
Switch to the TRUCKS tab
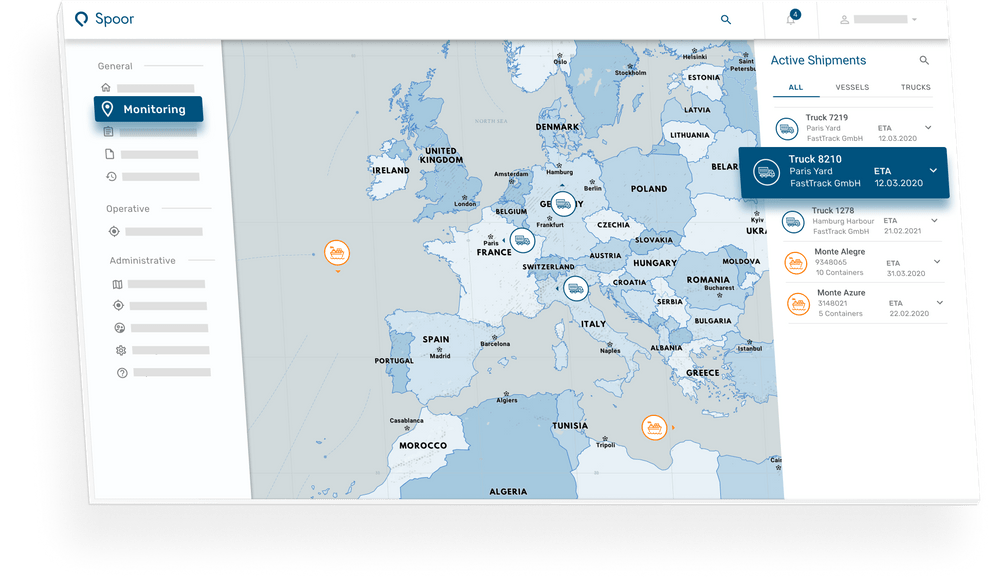(x=916, y=87)
